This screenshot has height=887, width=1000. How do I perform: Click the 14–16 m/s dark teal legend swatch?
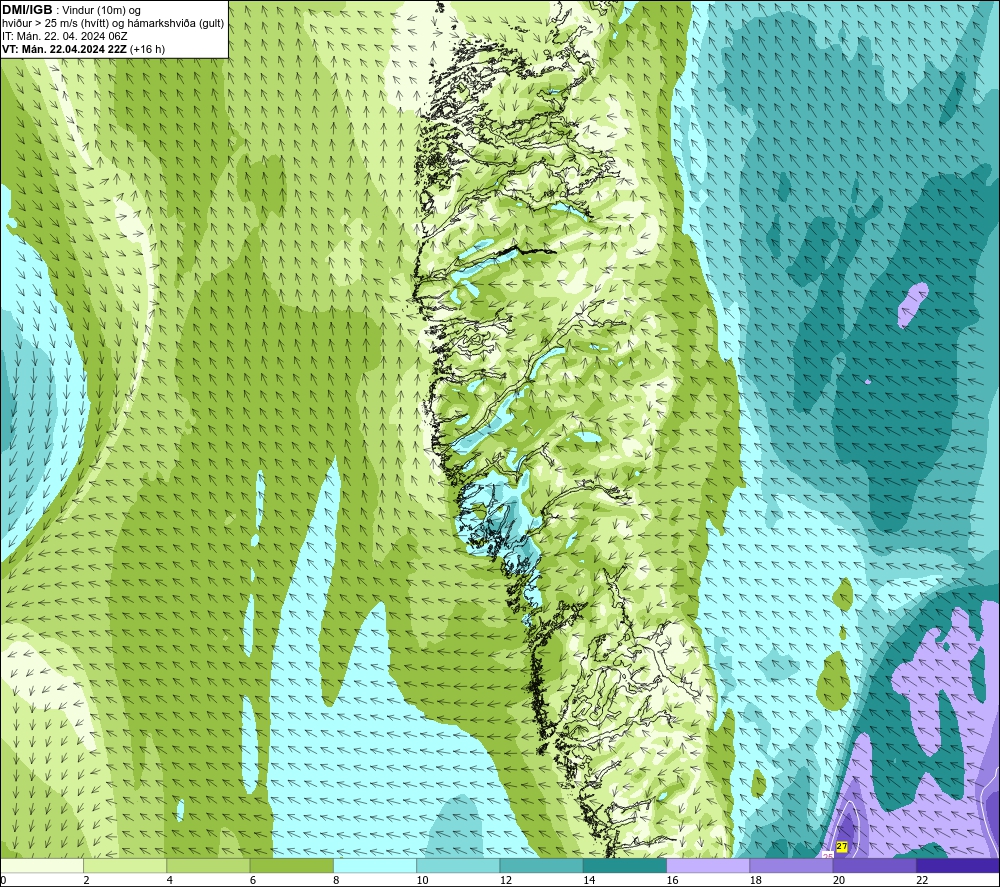[625, 866]
